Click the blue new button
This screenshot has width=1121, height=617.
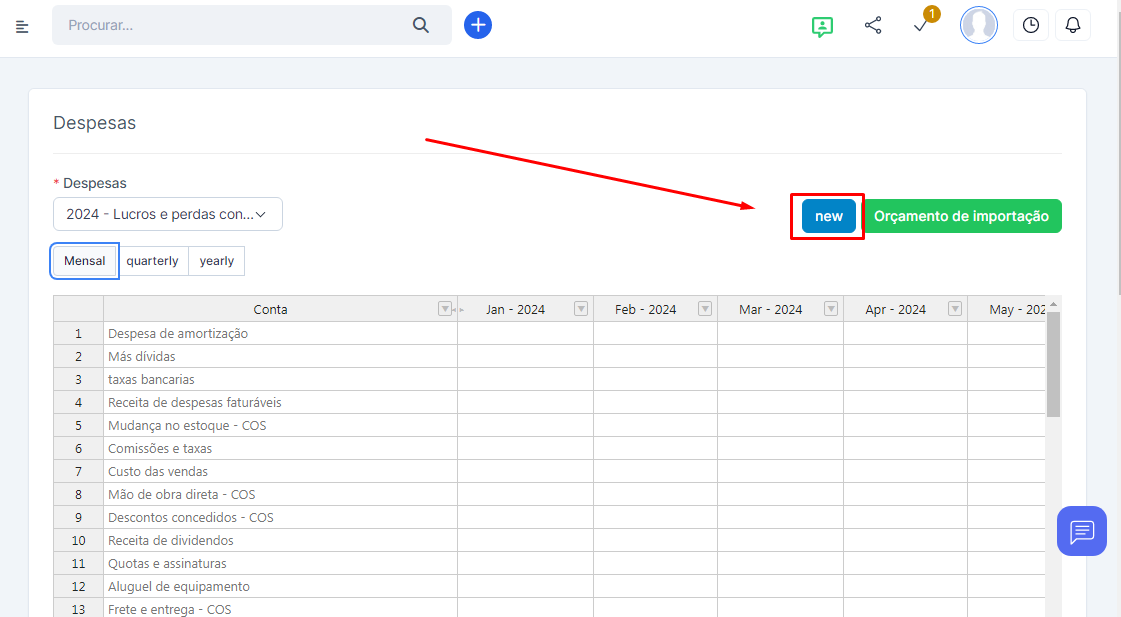click(829, 216)
